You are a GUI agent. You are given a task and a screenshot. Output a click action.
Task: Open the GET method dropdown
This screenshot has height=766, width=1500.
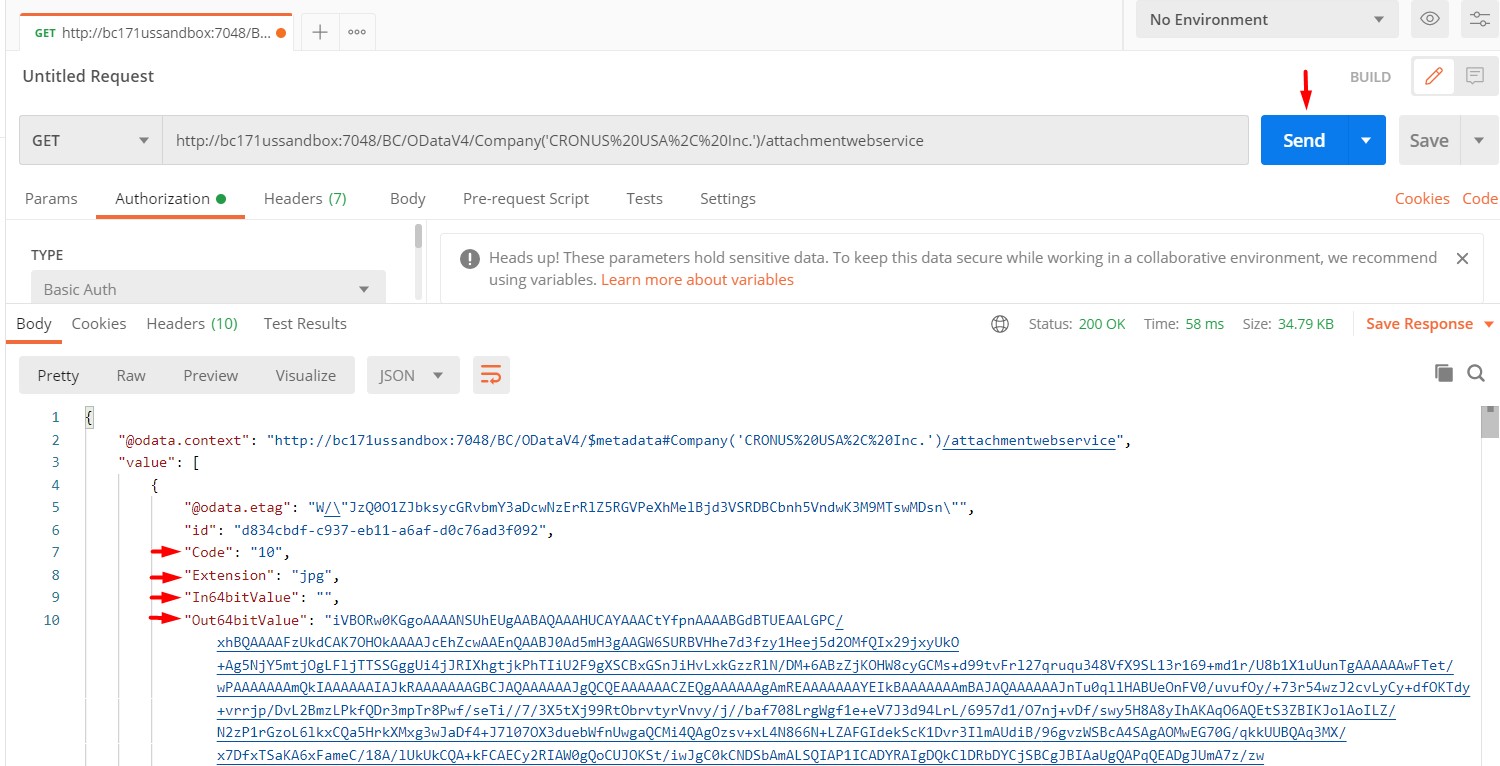click(89, 139)
